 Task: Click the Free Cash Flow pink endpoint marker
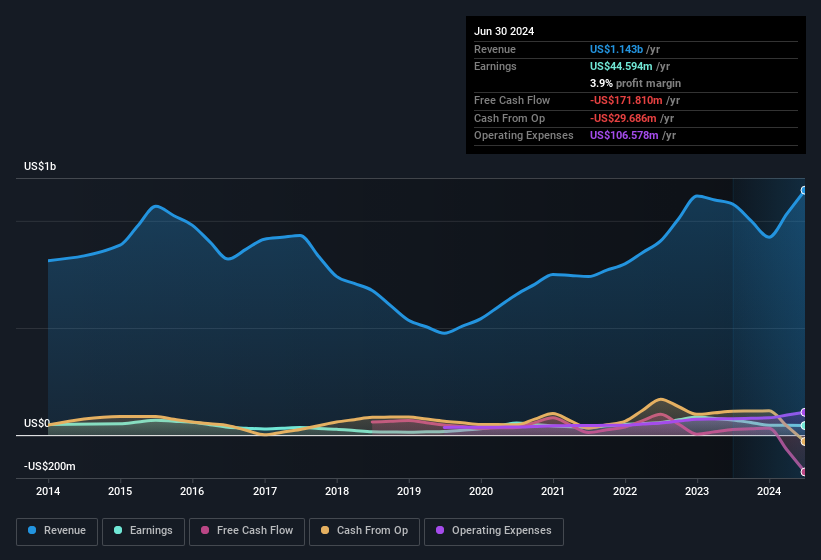pyautogui.click(x=804, y=472)
